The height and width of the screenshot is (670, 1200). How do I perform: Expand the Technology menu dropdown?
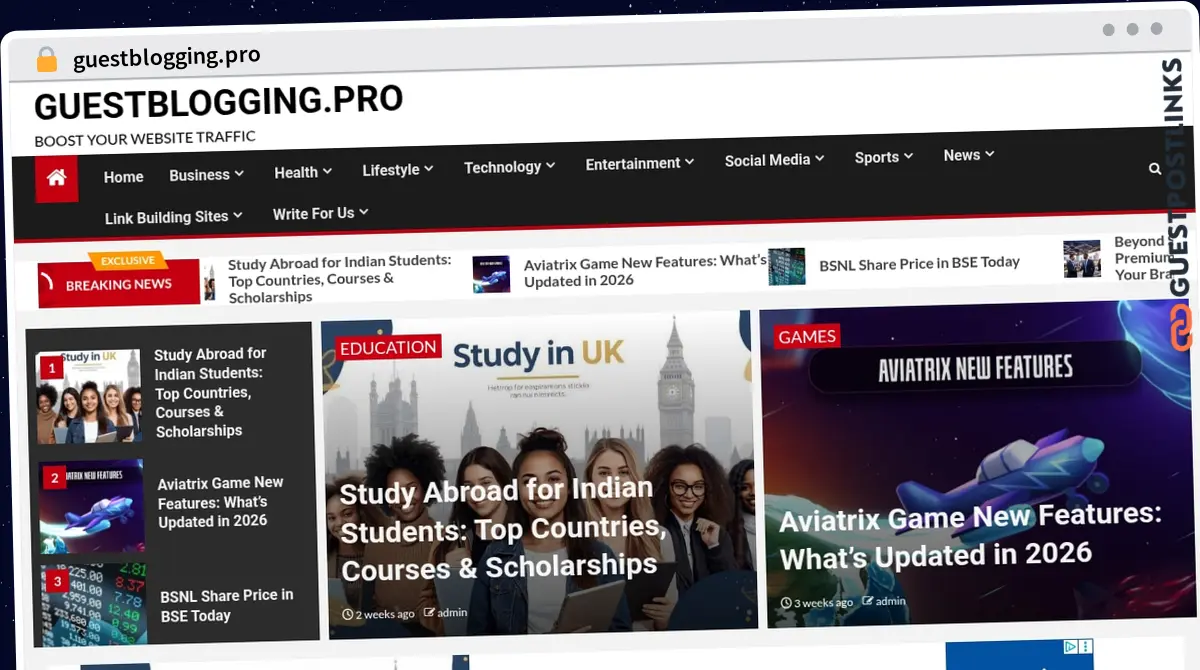click(510, 167)
